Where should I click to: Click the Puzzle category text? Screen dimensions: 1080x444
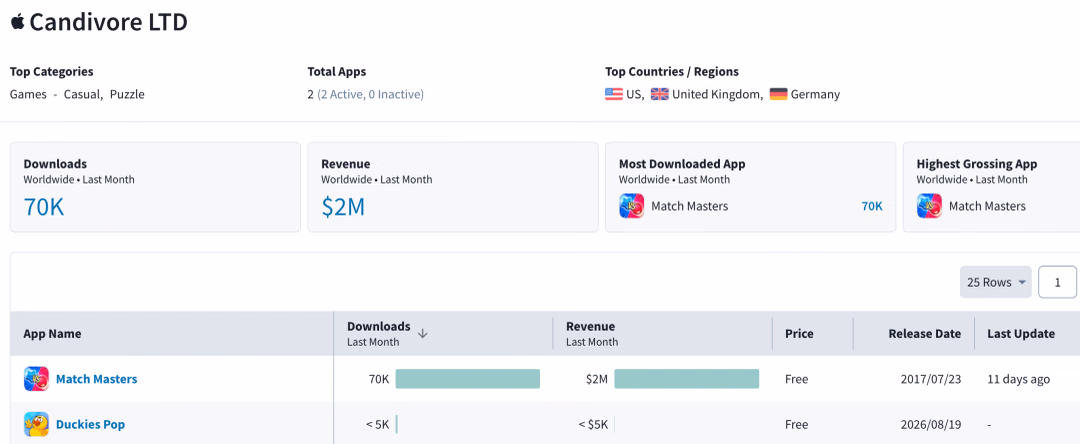coord(127,94)
